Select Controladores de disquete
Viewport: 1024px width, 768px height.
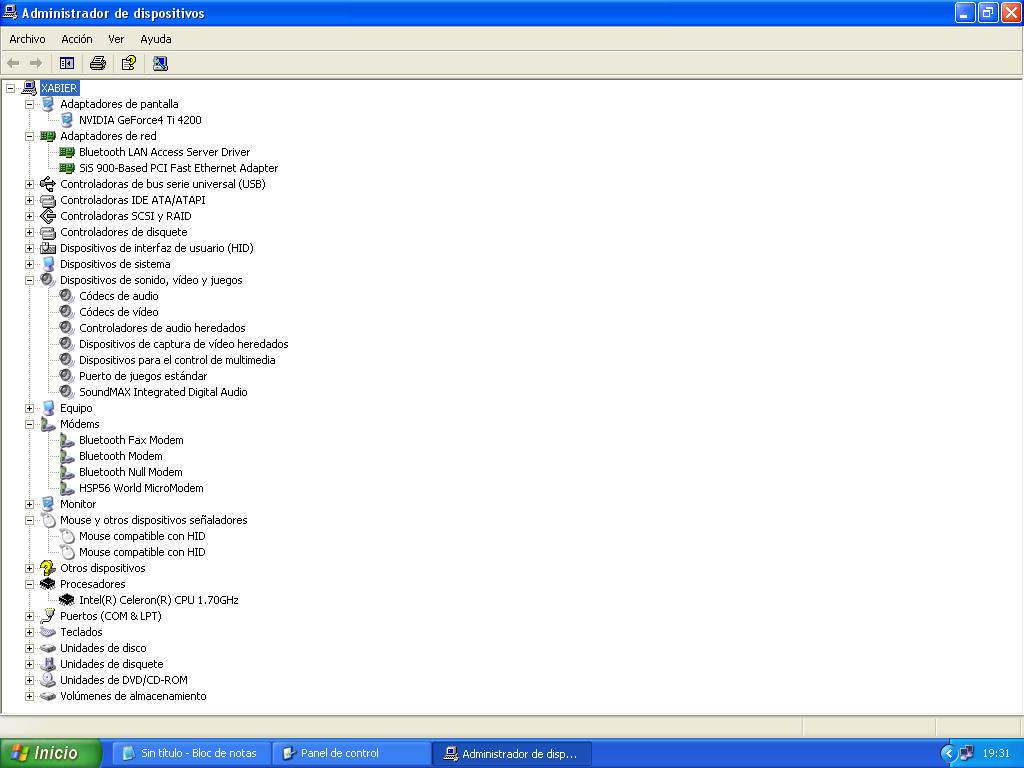click(123, 232)
